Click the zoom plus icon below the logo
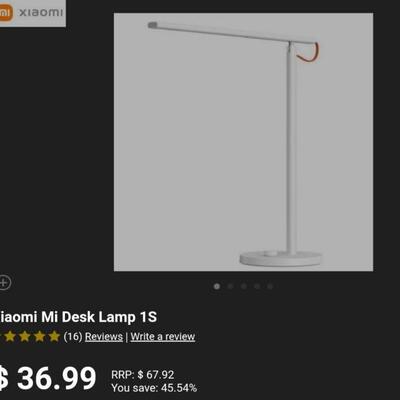The height and width of the screenshot is (400, 400). (4, 283)
